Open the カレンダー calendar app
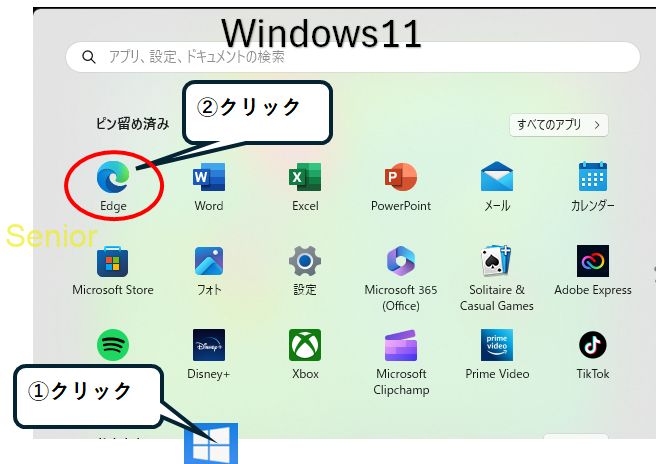The width and height of the screenshot is (656, 464). [593, 177]
